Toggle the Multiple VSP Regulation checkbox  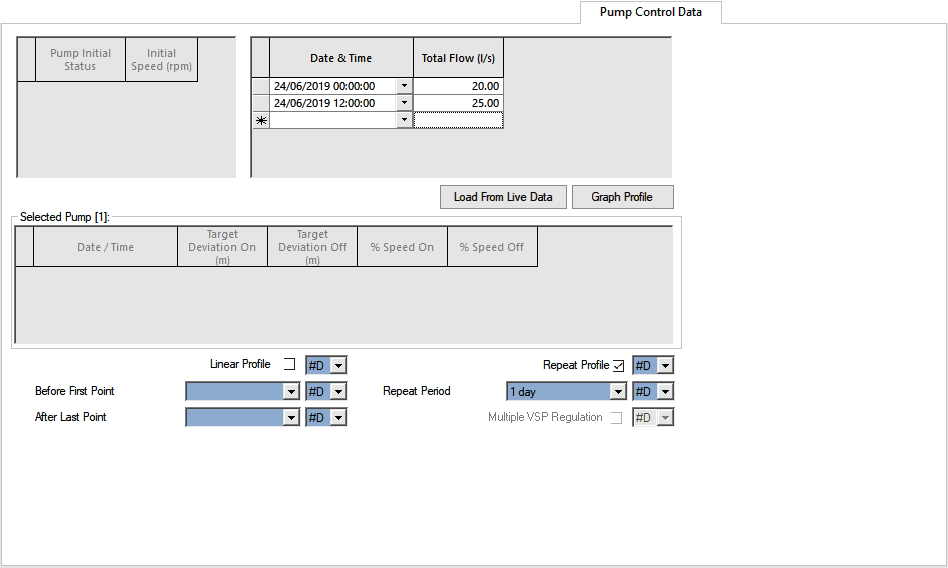[x=616, y=417]
